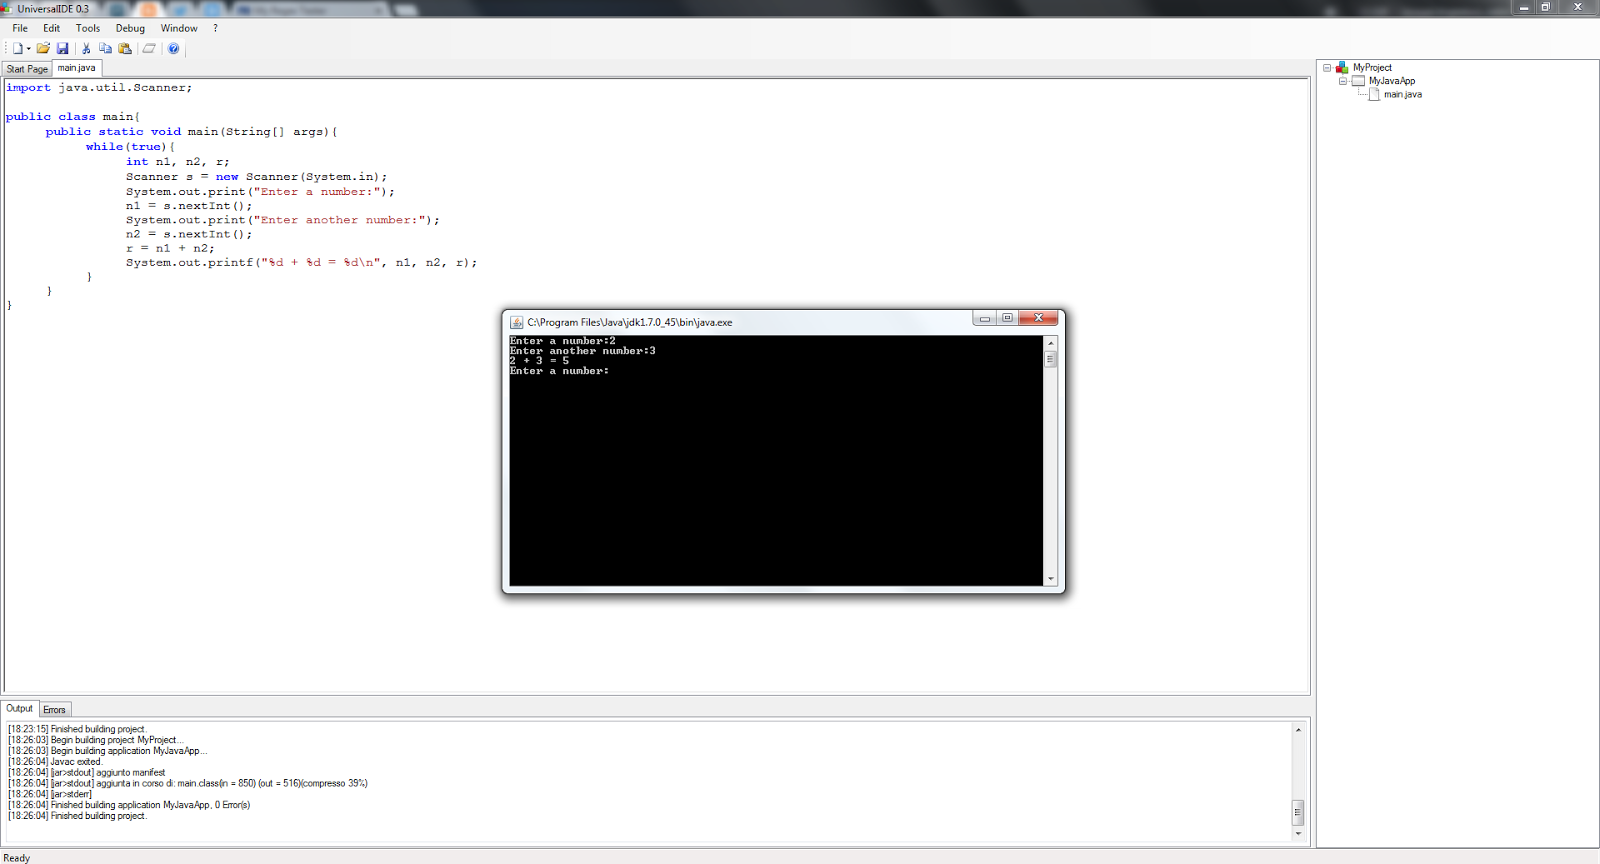Collapse the MyJavaApp tree node
The image size is (1600, 864).
pos(1343,81)
